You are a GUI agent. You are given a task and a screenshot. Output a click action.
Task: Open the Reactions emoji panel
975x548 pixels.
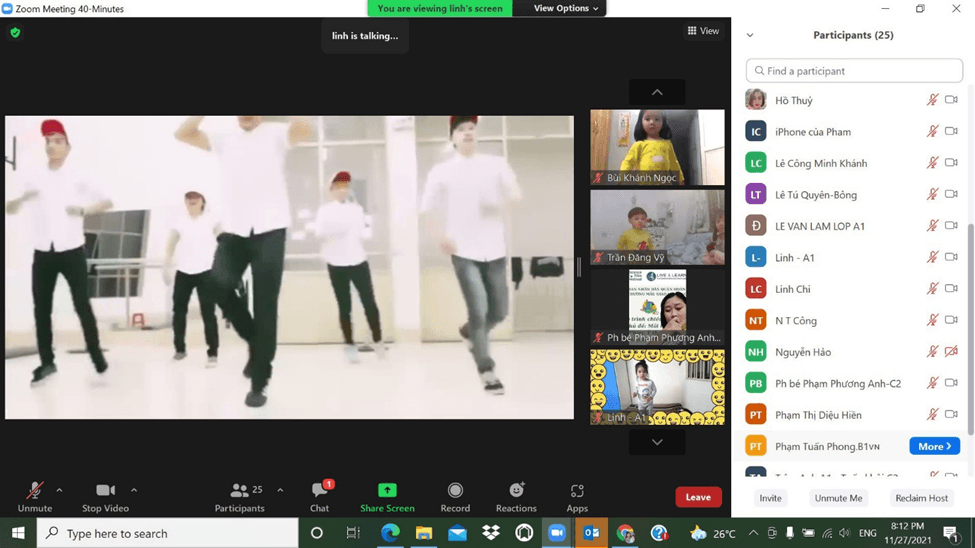(516, 491)
